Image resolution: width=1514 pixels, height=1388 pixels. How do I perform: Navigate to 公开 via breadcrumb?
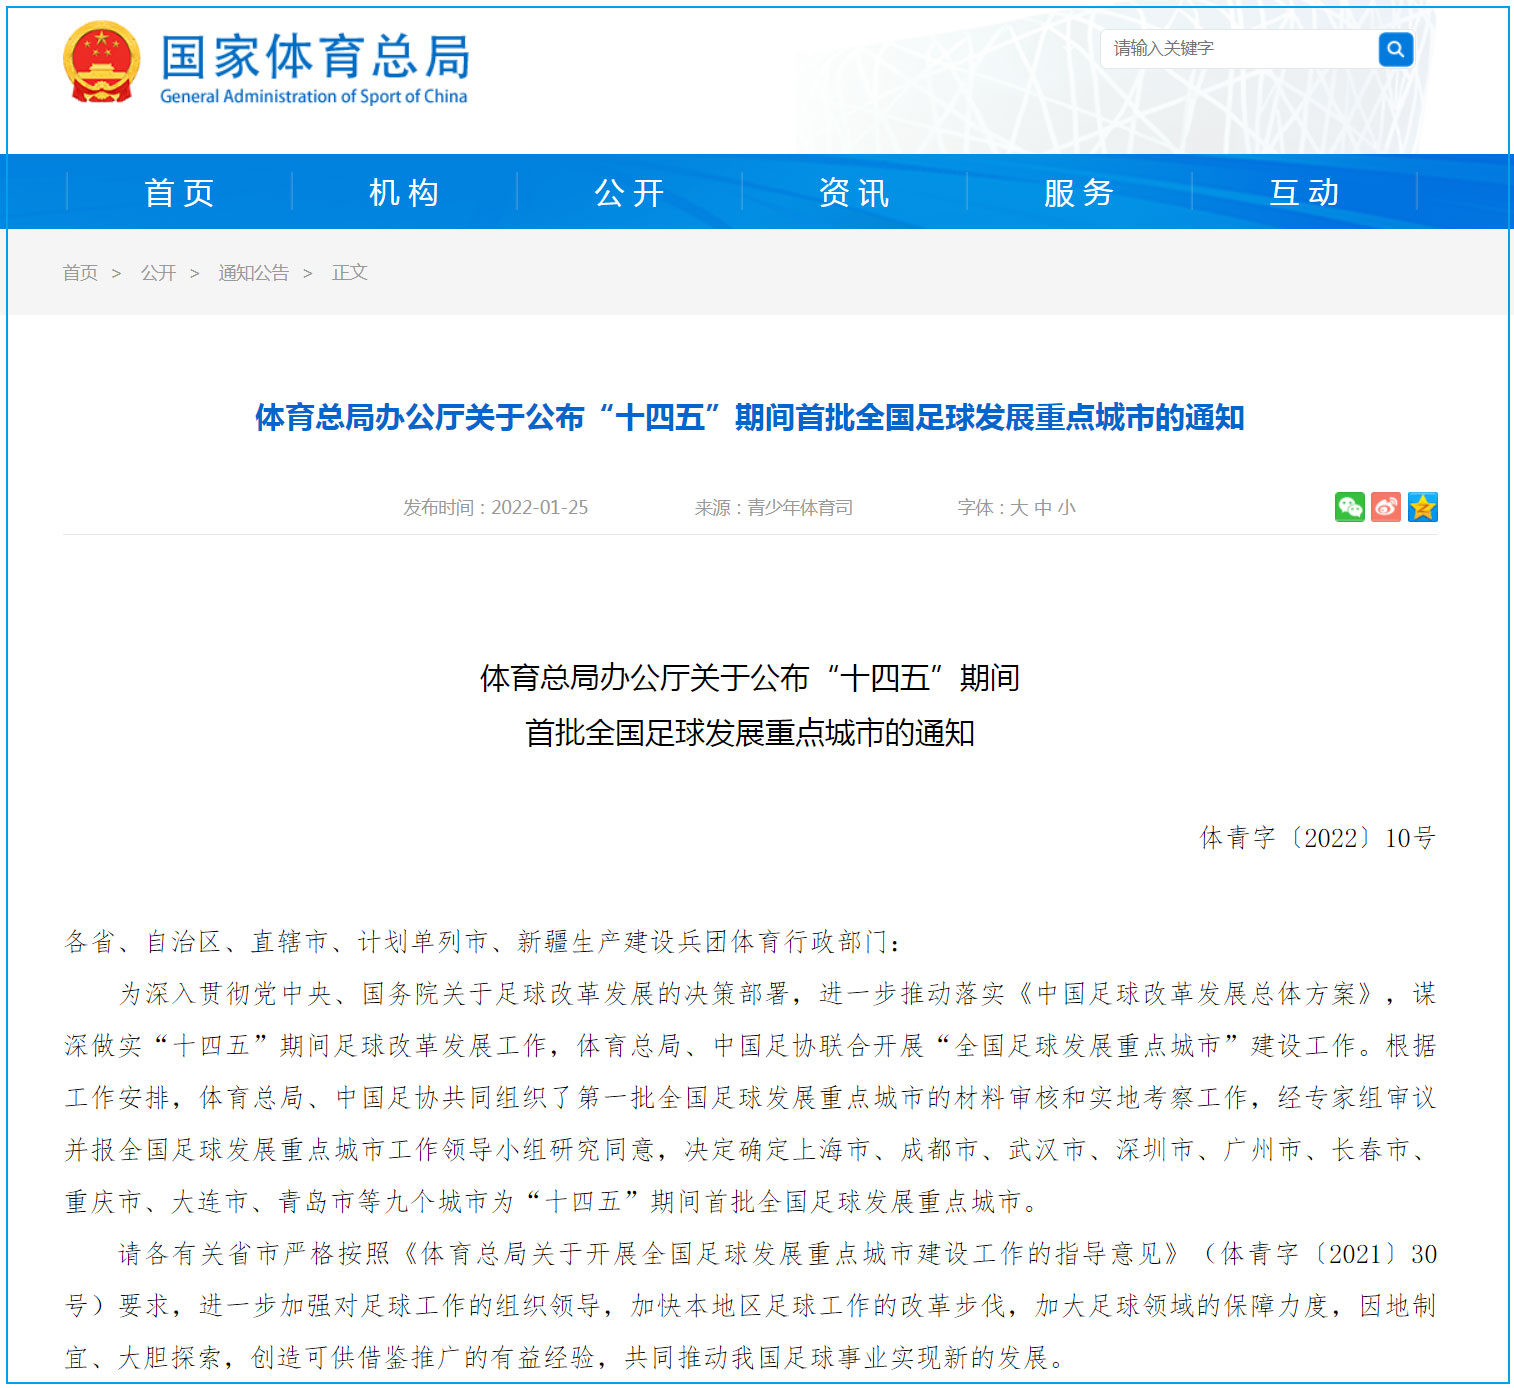point(158,273)
